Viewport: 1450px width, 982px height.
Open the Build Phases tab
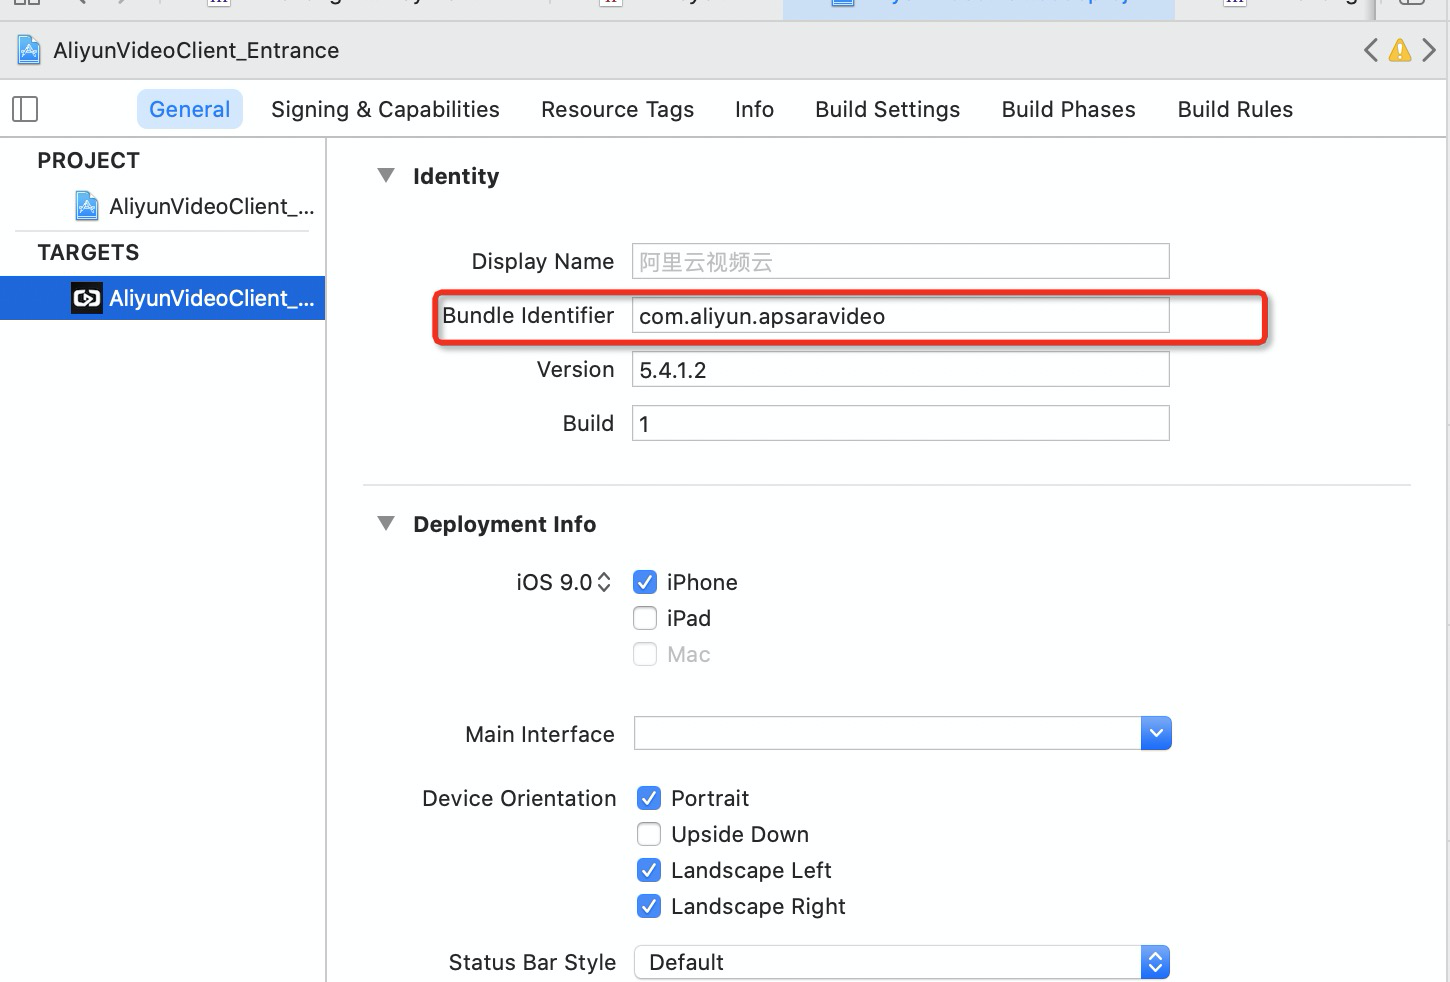pos(1068,109)
